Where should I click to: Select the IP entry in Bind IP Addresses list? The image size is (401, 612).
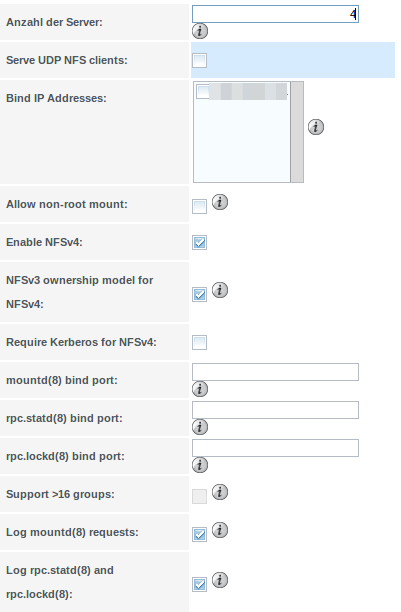point(242,91)
